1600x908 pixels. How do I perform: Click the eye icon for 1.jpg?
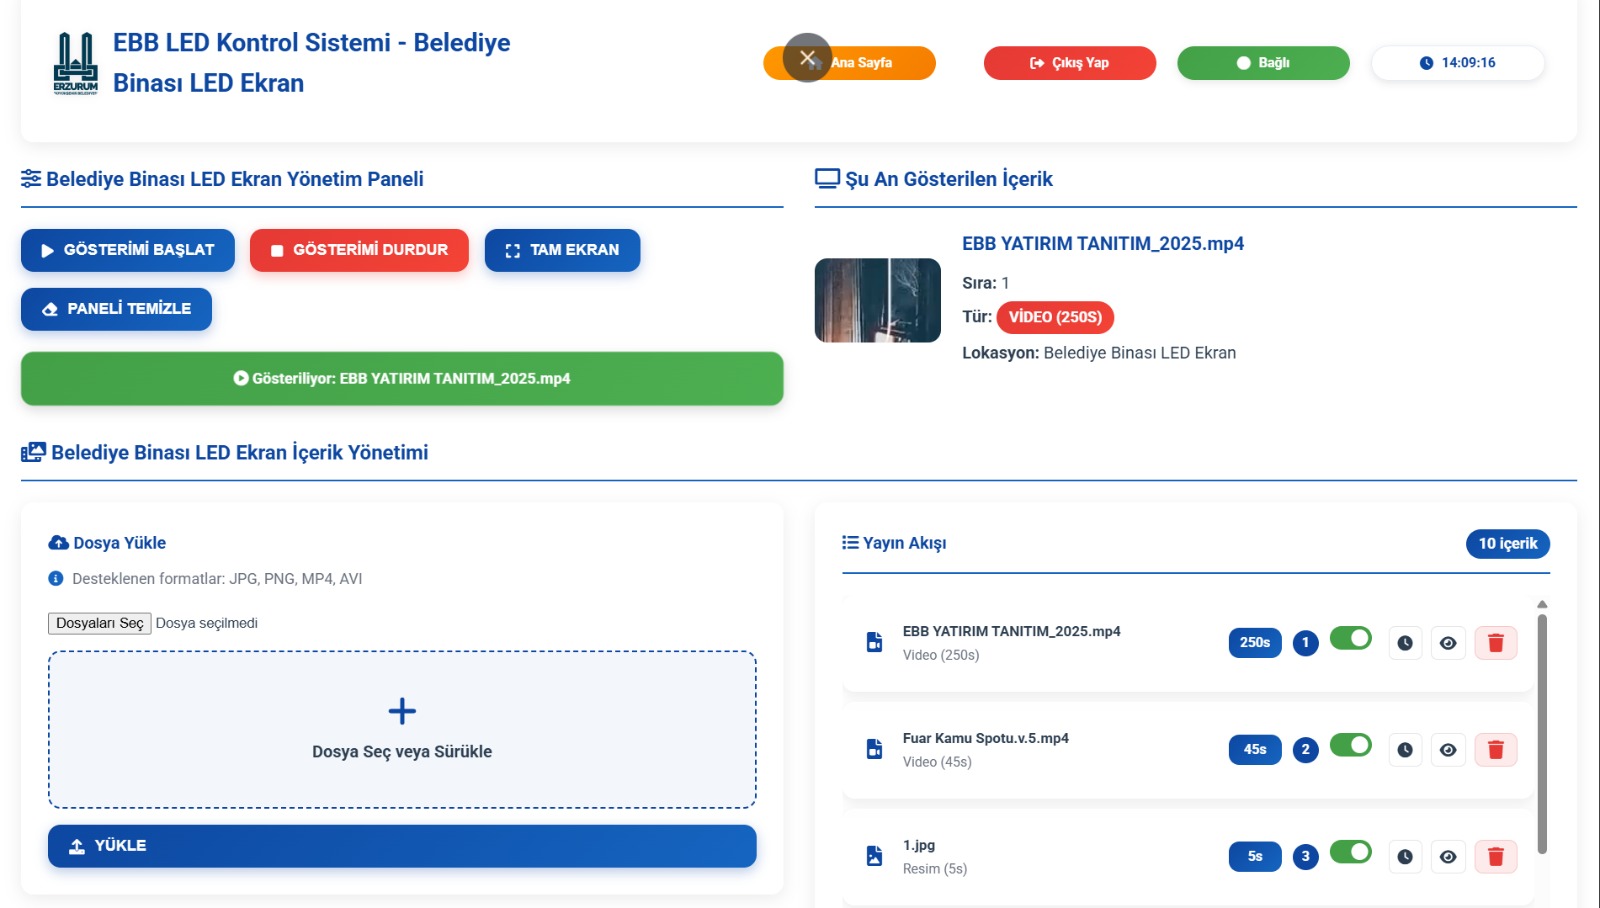coord(1448,857)
